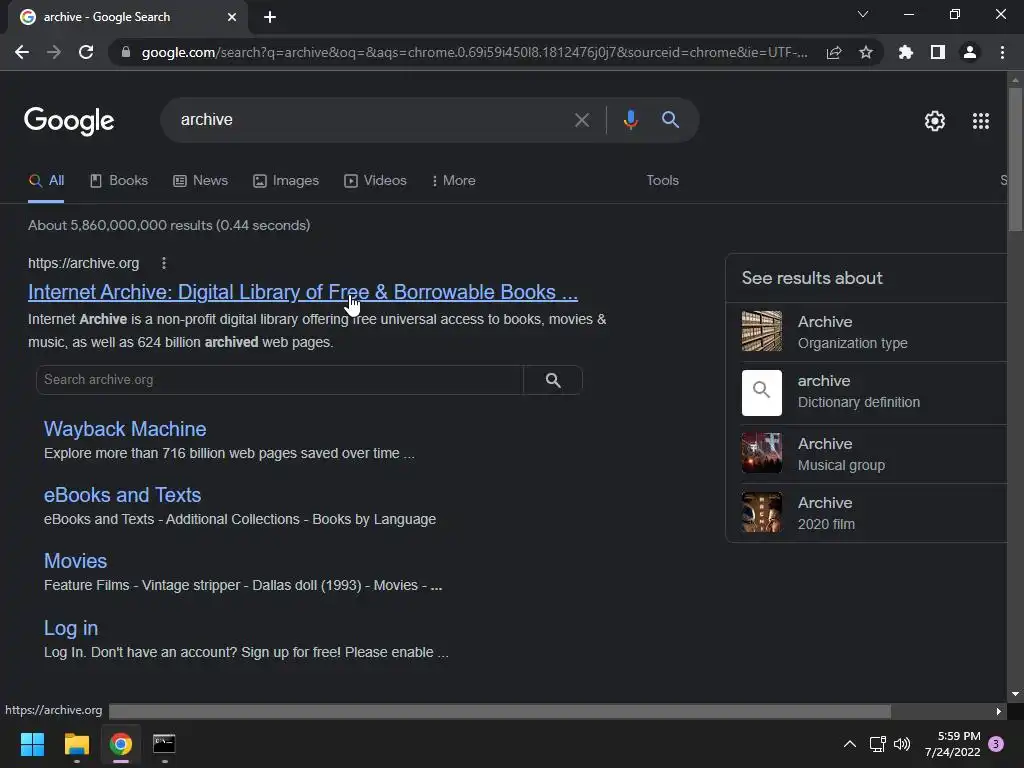Screen dimensions: 1024x768
Task: Click the Search archive.org input field
Action: 280,380
